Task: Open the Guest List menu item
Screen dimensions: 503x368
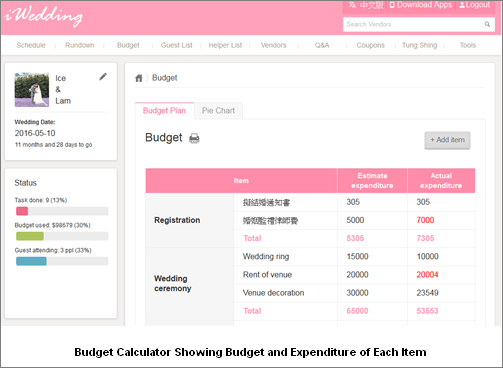Action: (177, 45)
